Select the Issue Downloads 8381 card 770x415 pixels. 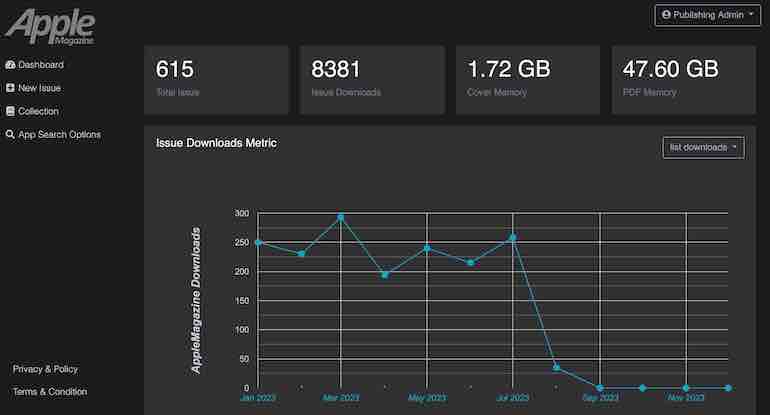pos(372,78)
